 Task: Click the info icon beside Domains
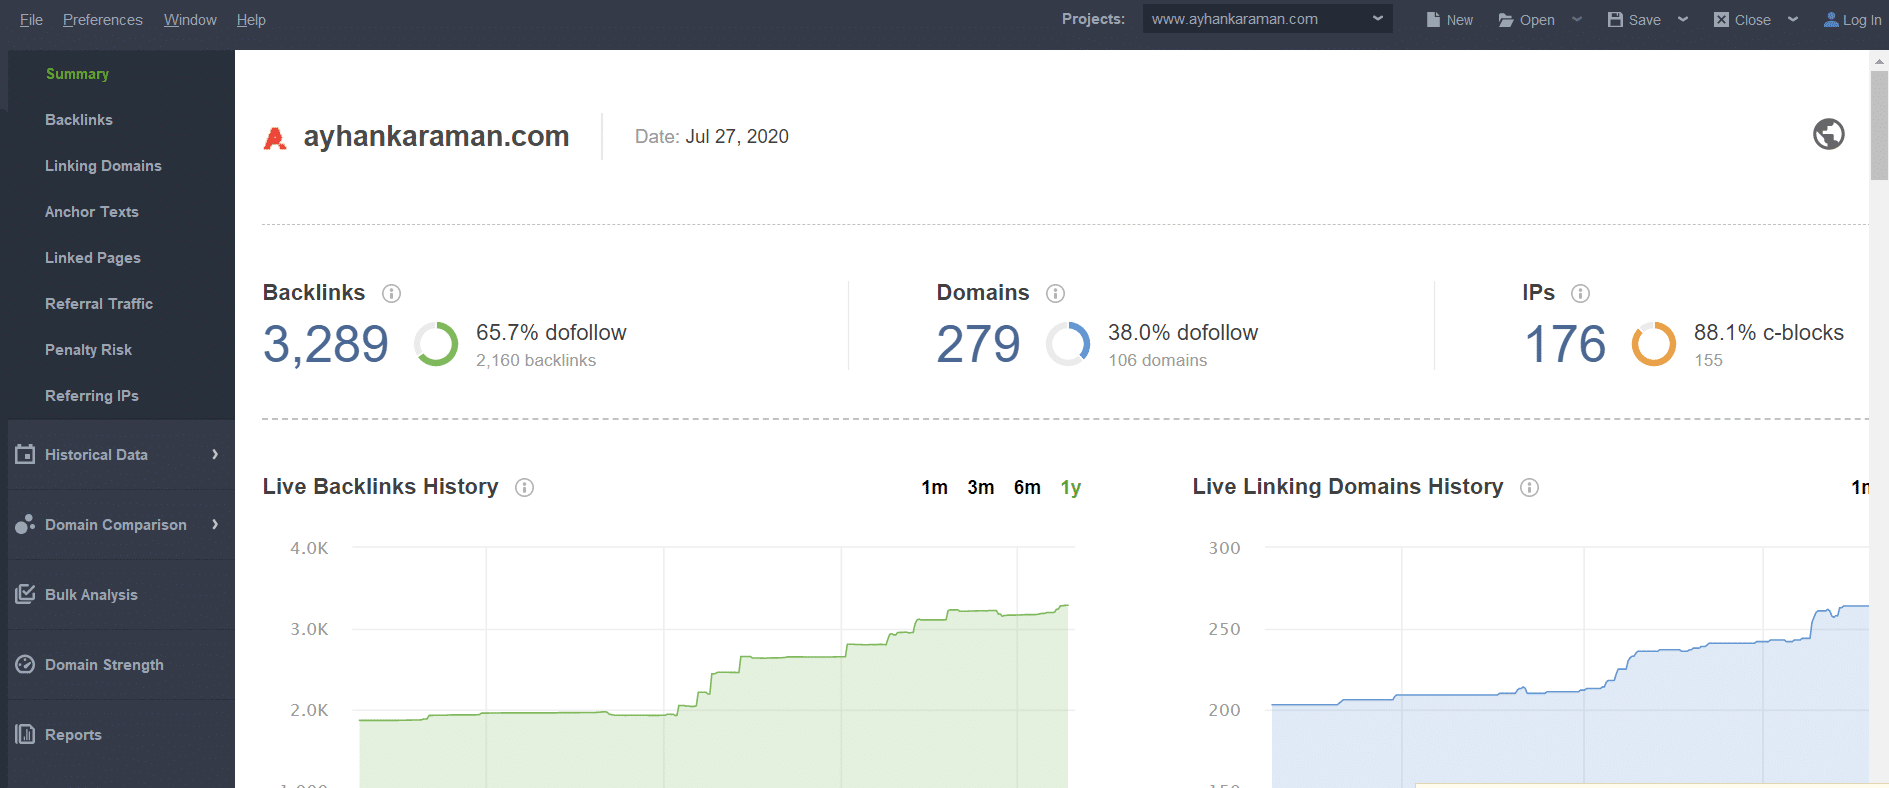1056,293
